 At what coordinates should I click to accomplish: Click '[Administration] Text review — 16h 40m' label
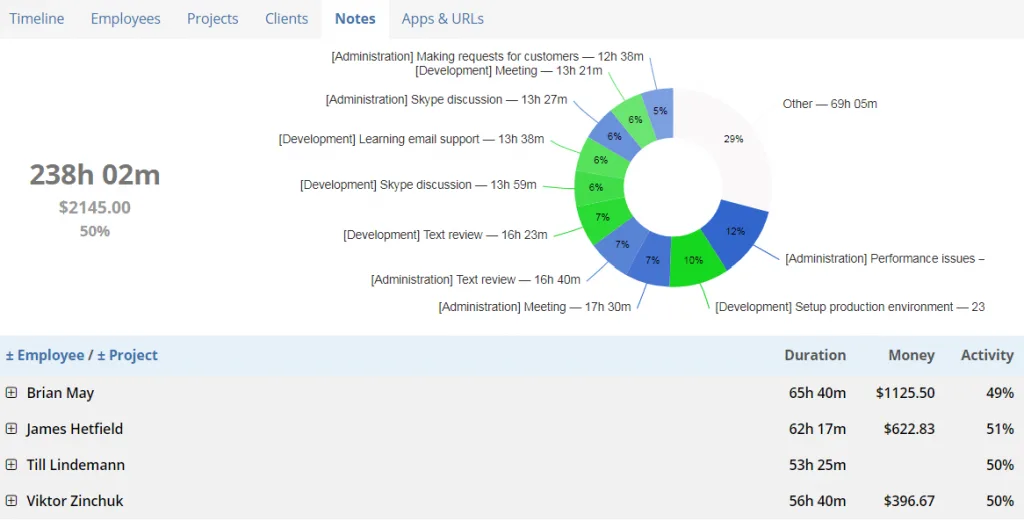tap(475, 279)
